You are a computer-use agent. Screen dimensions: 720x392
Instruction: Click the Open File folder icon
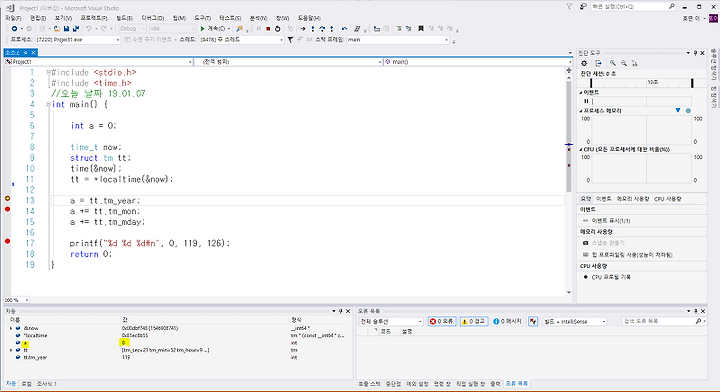[56, 28]
